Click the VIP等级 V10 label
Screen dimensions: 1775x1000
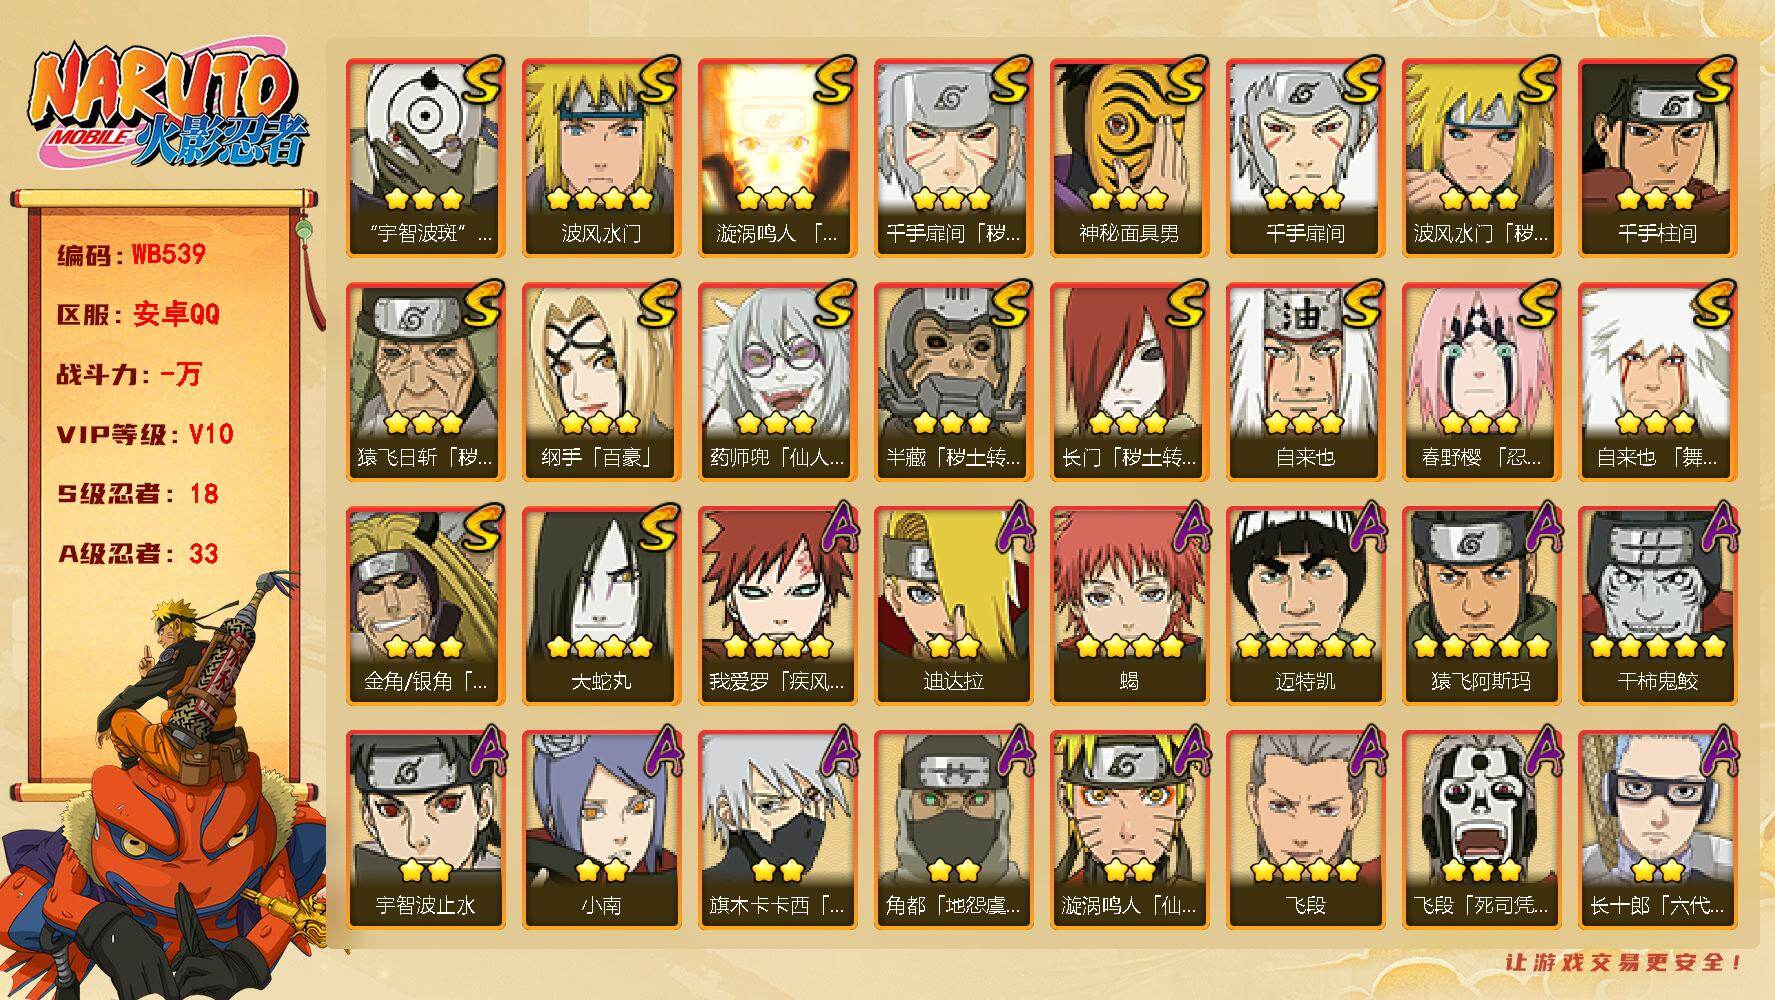pyautogui.click(x=145, y=434)
